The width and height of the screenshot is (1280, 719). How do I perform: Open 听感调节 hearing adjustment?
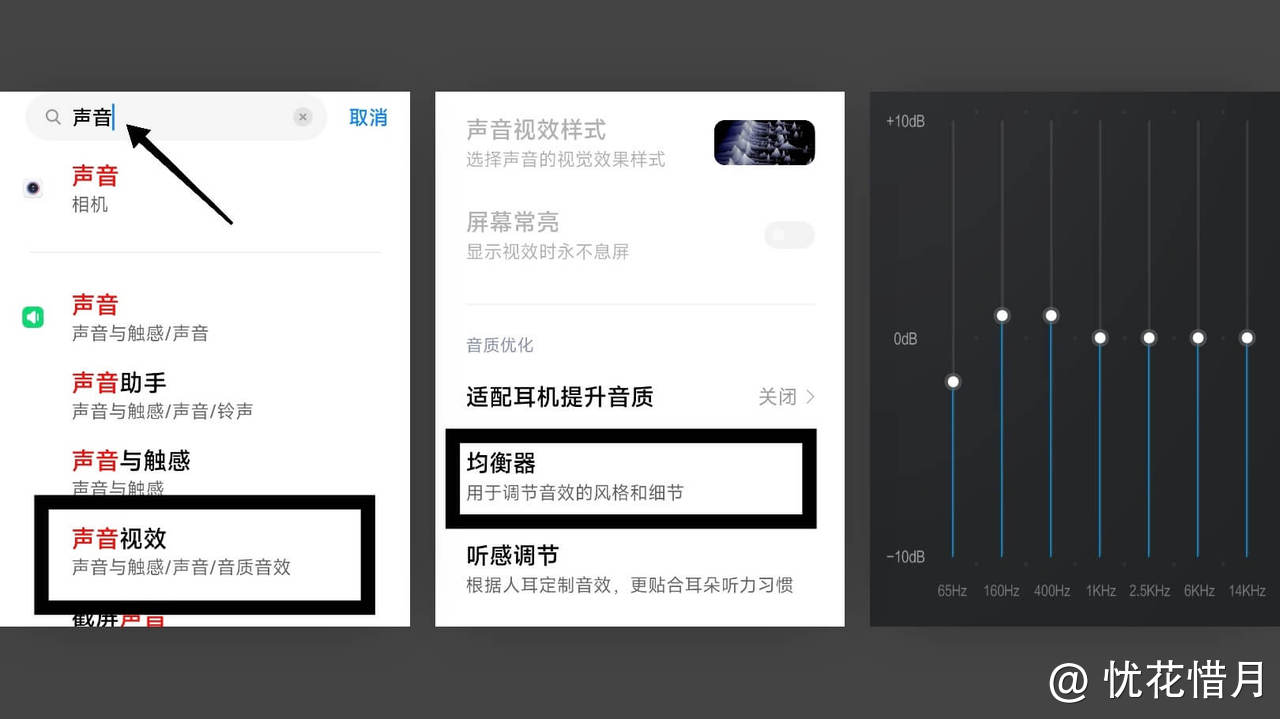coord(640,568)
